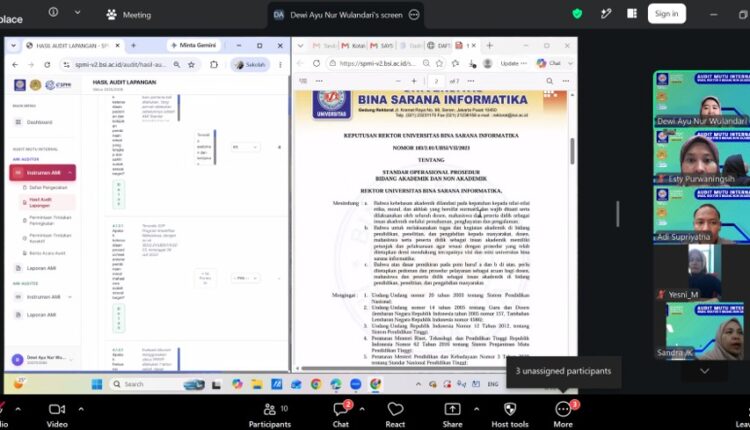Open Edge Copilot Chat button
750x430 pixels.
point(549,63)
